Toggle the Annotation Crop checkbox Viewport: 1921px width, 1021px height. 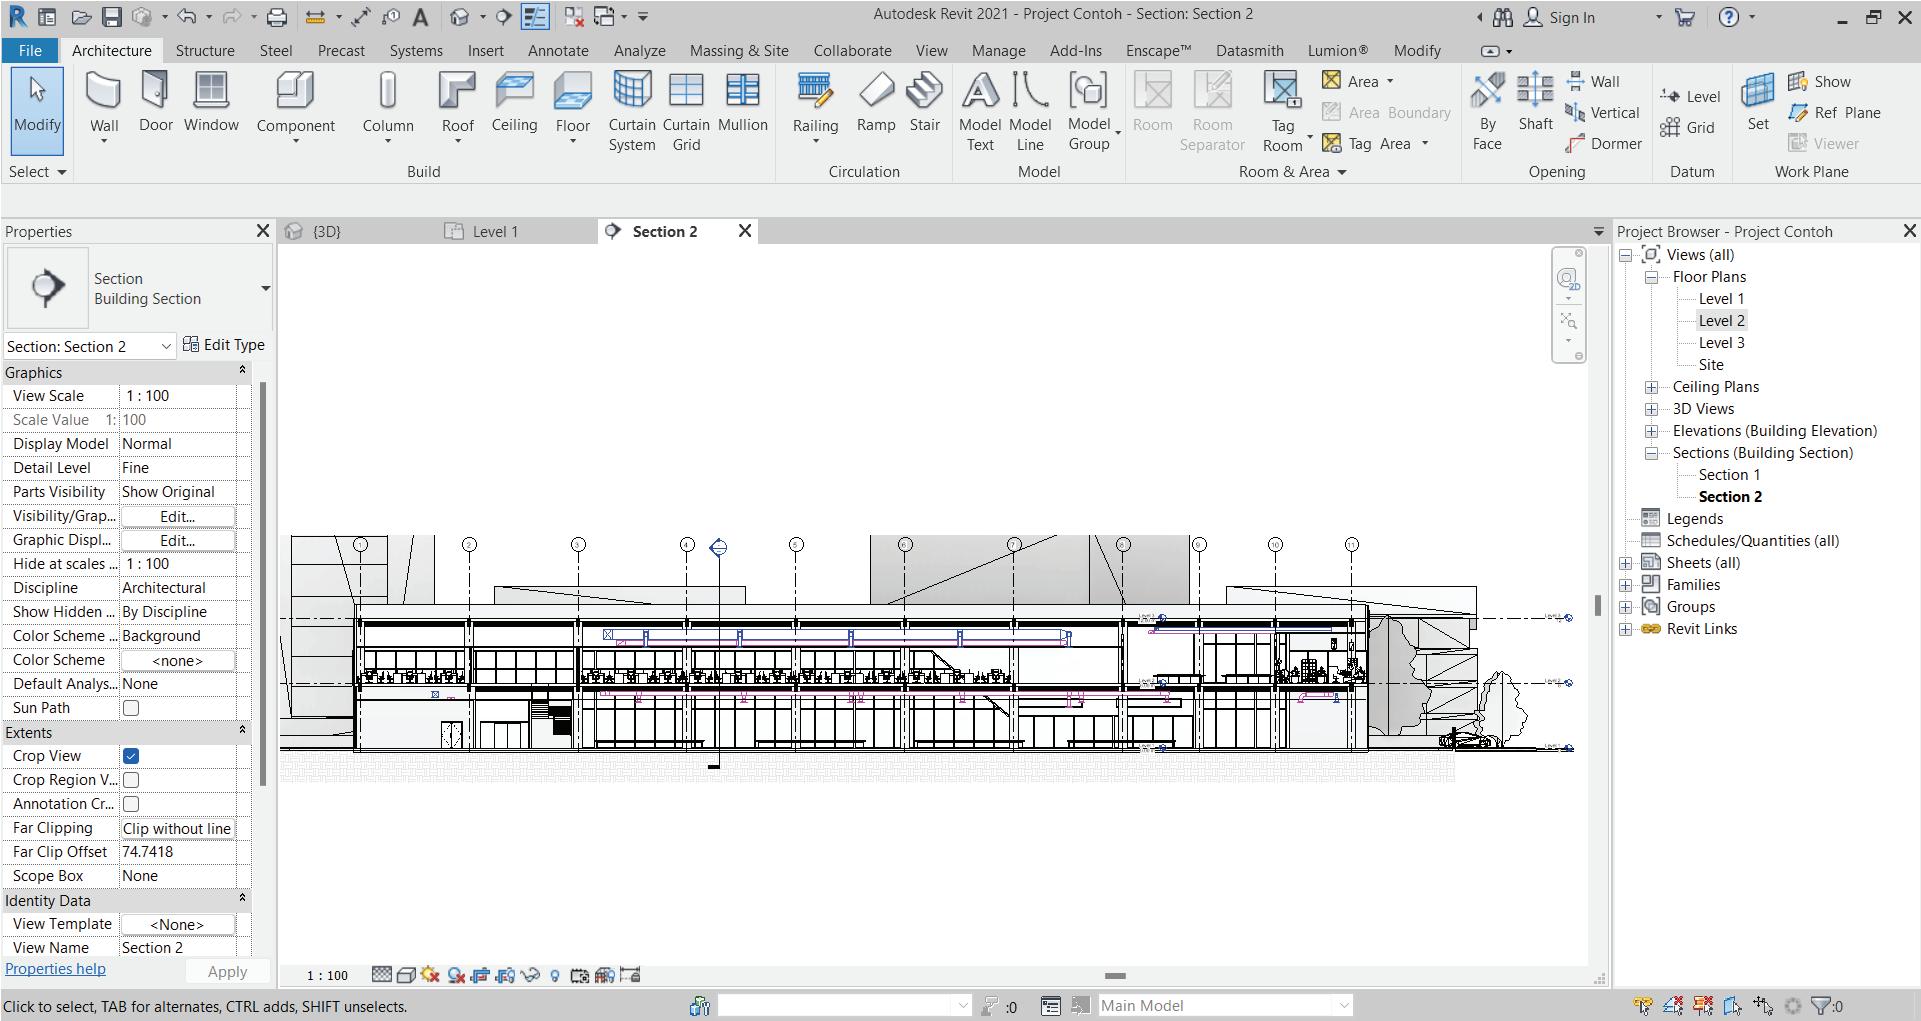click(x=131, y=804)
